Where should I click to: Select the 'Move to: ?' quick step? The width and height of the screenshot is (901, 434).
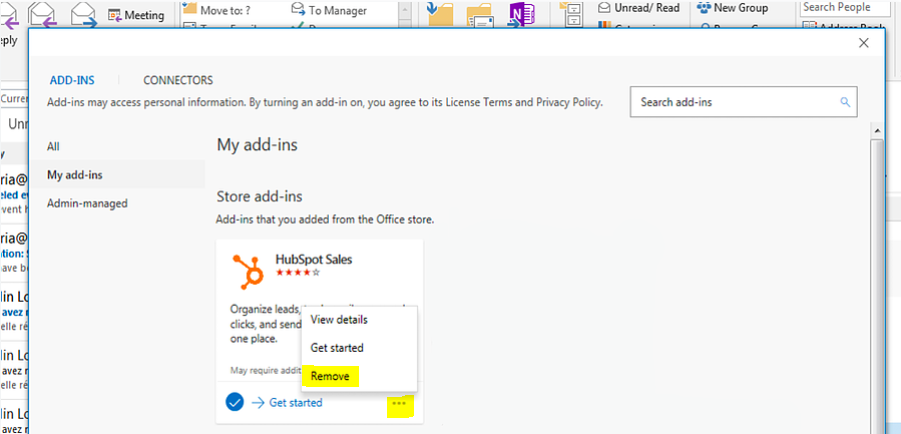click(216, 10)
